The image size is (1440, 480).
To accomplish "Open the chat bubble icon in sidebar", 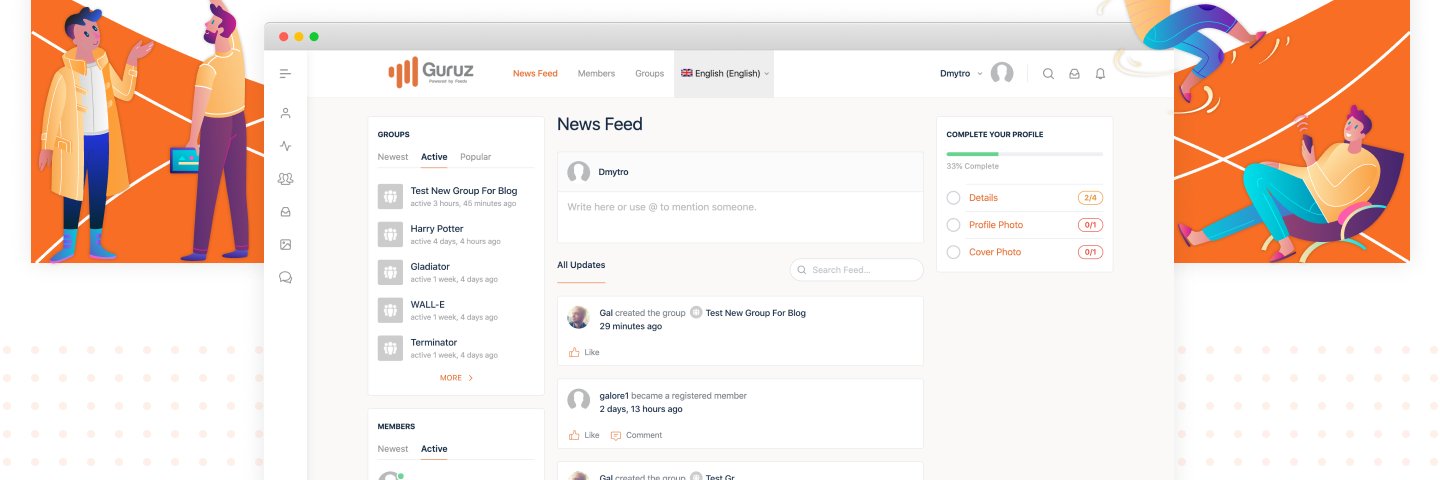I will coord(285,278).
